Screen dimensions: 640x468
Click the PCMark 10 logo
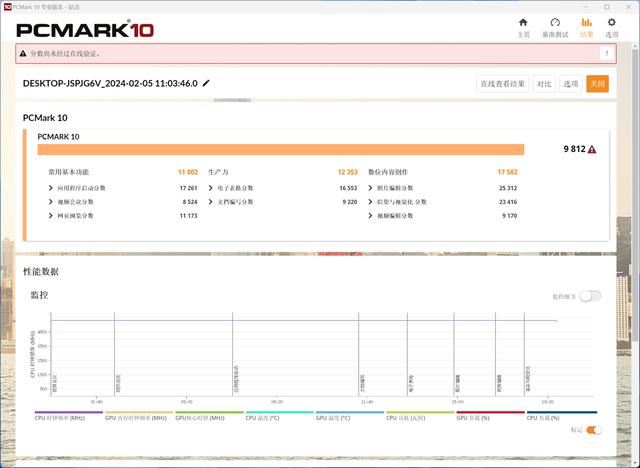tap(85, 30)
